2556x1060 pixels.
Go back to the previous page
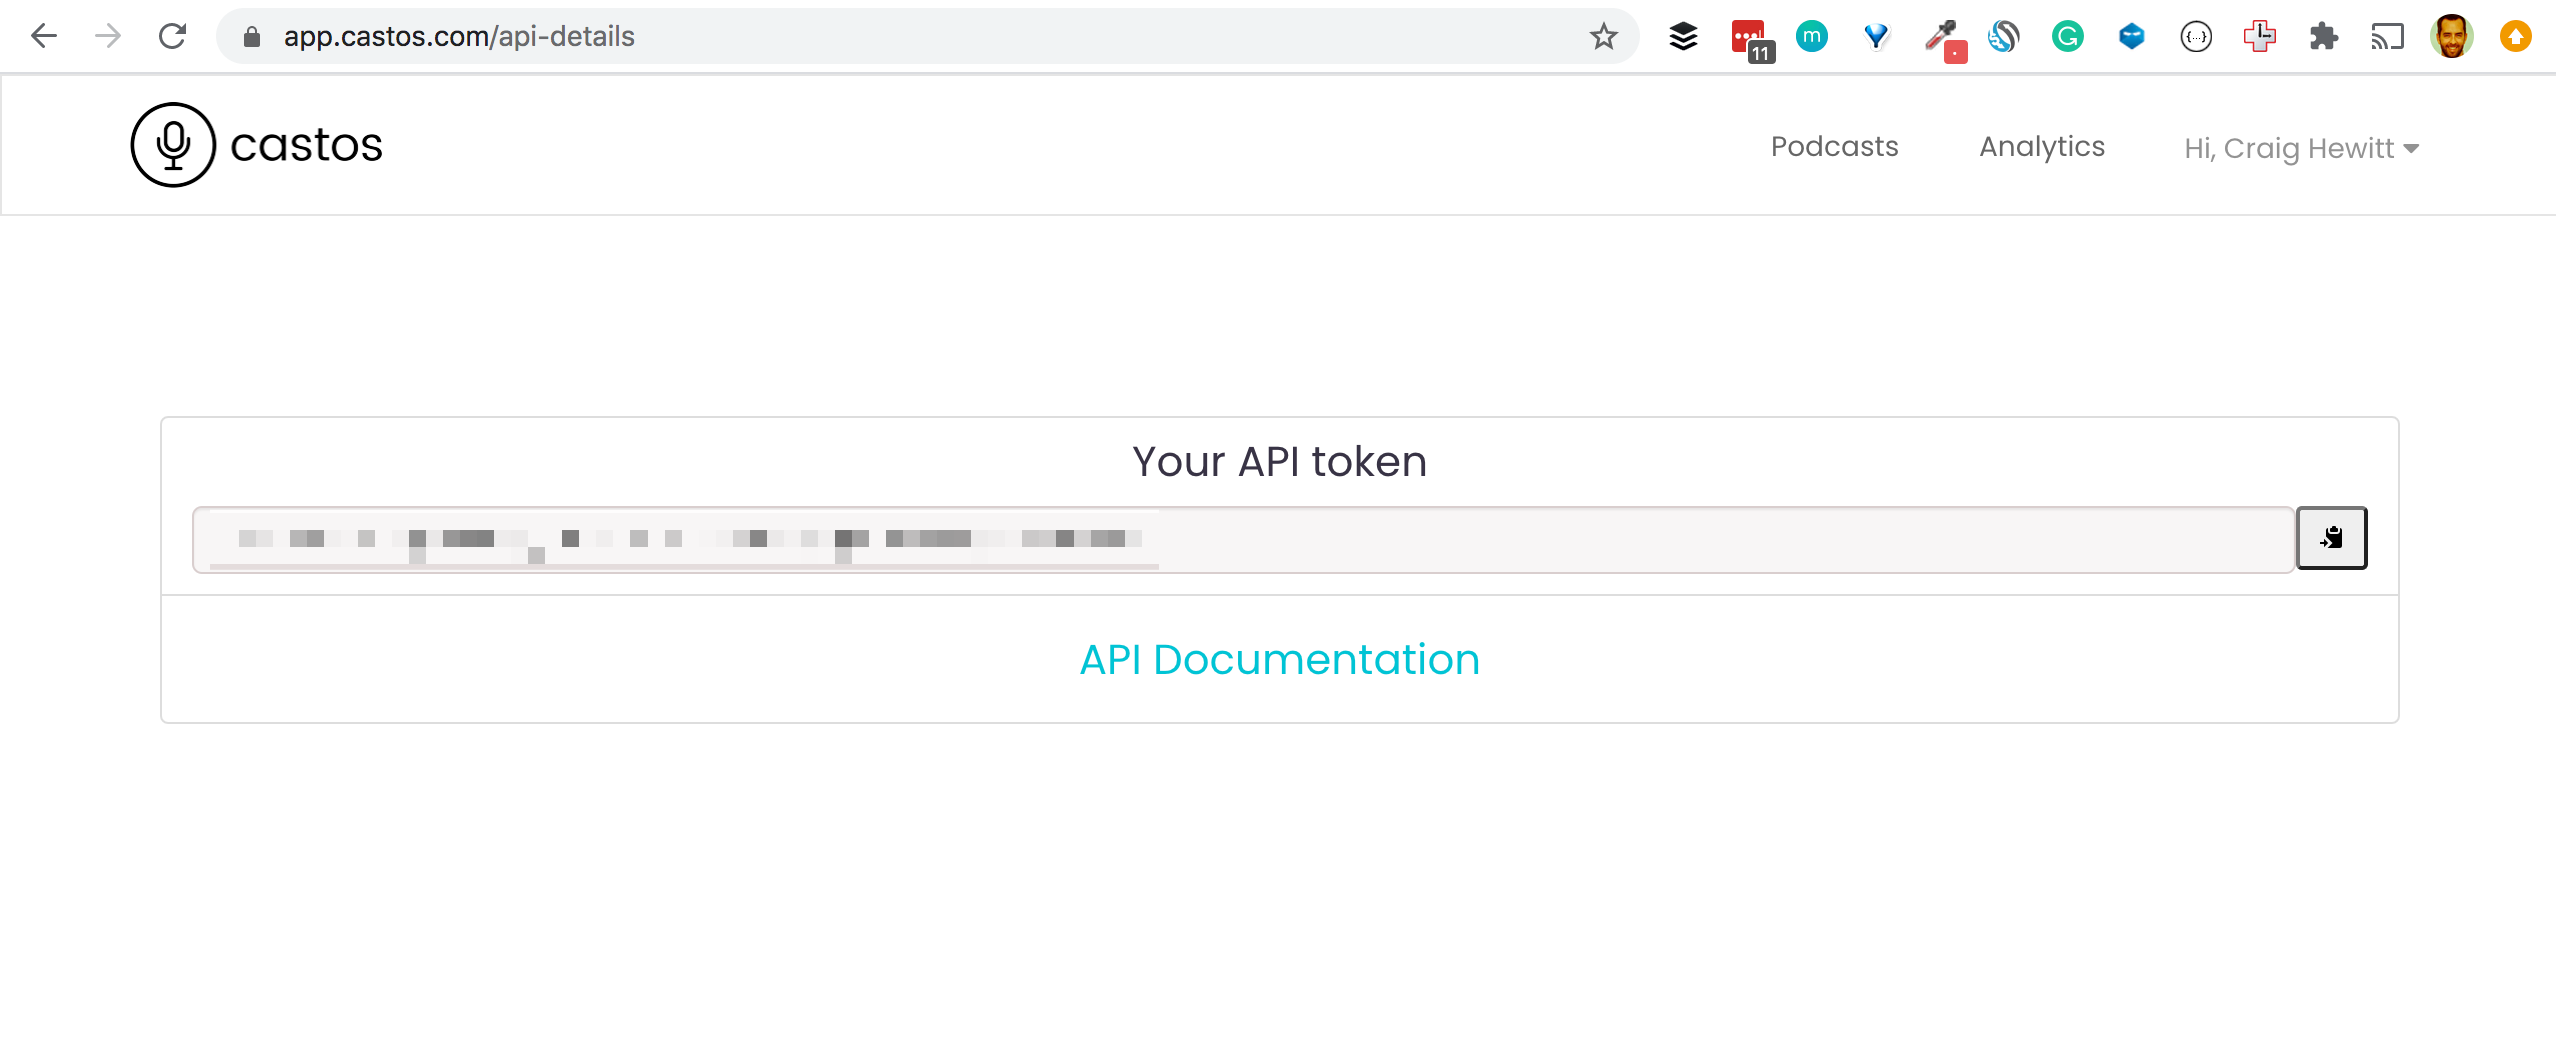(44, 37)
